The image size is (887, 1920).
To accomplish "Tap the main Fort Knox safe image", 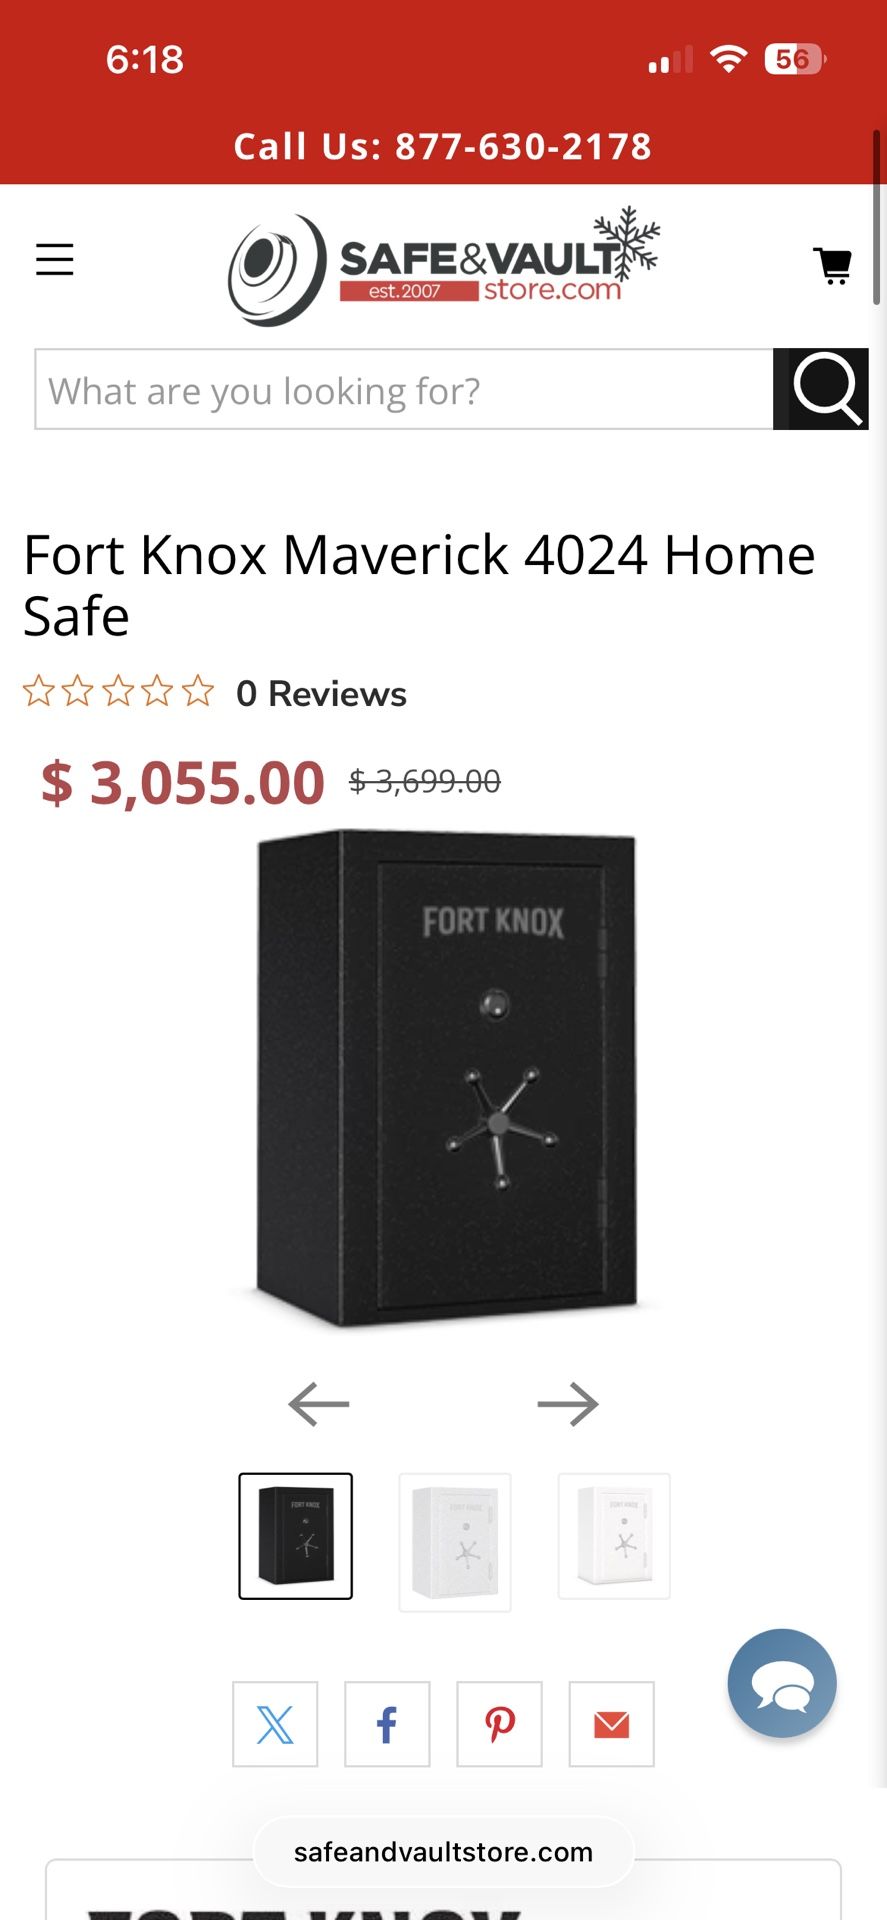I will (446, 1079).
